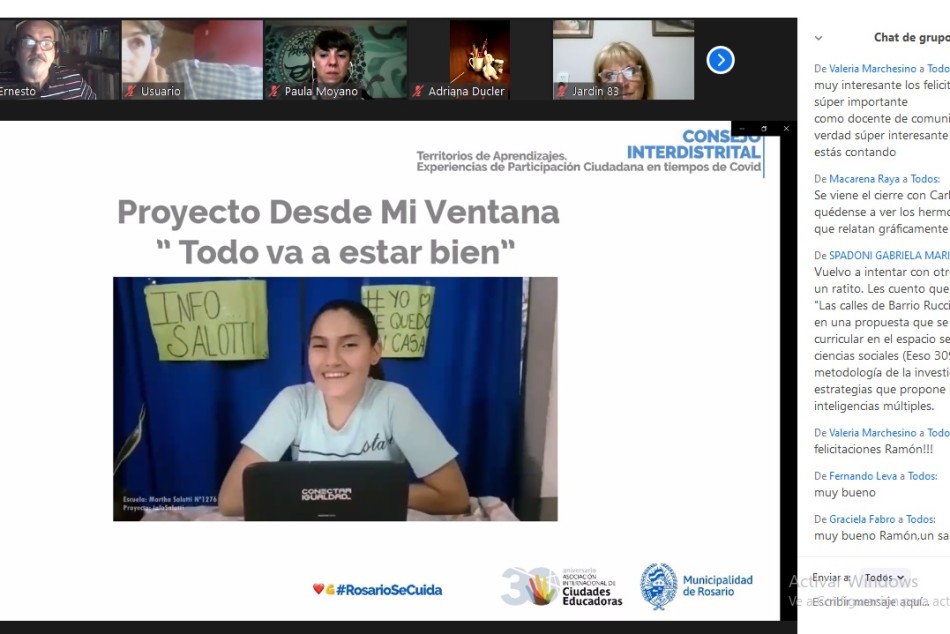This screenshot has height=634, width=950.
Task: Click the muted mic icon on Usuario's tile
Action: coord(129,90)
